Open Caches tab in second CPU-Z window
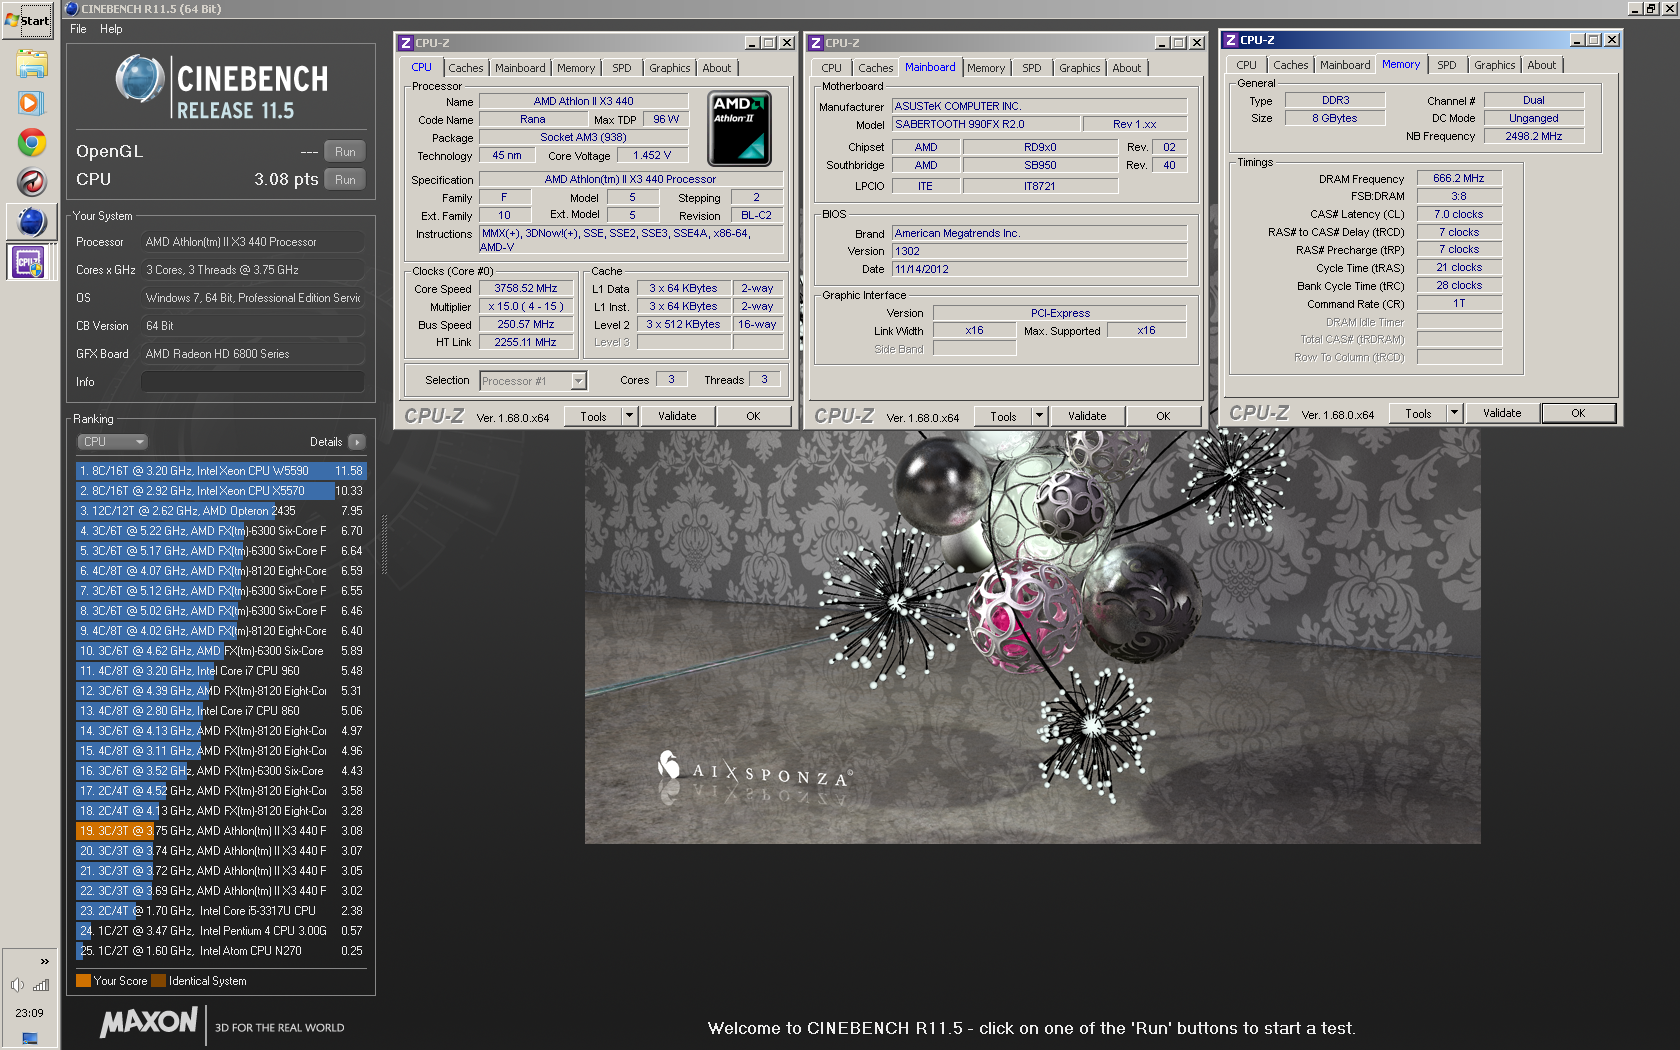The height and width of the screenshot is (1050, 1680). coord(875,68)
